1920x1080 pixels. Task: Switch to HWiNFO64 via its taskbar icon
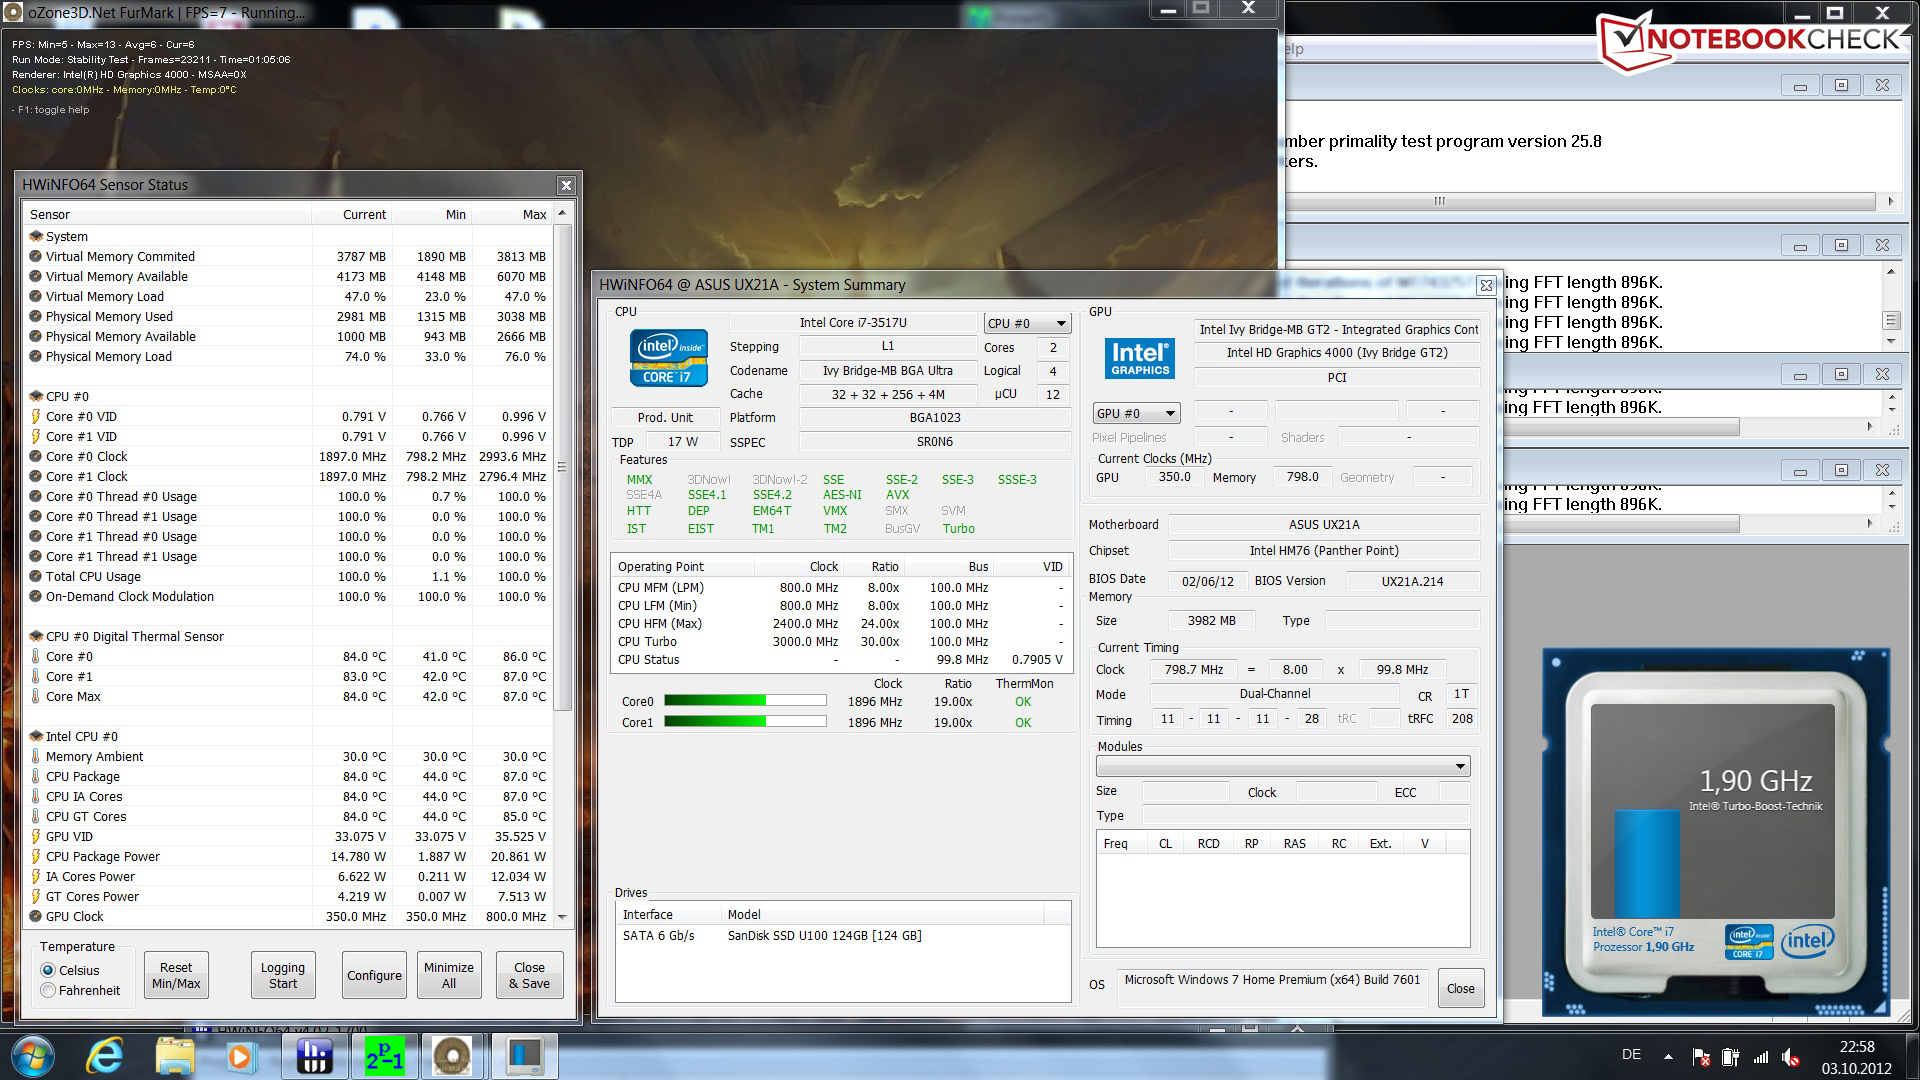314,1056
